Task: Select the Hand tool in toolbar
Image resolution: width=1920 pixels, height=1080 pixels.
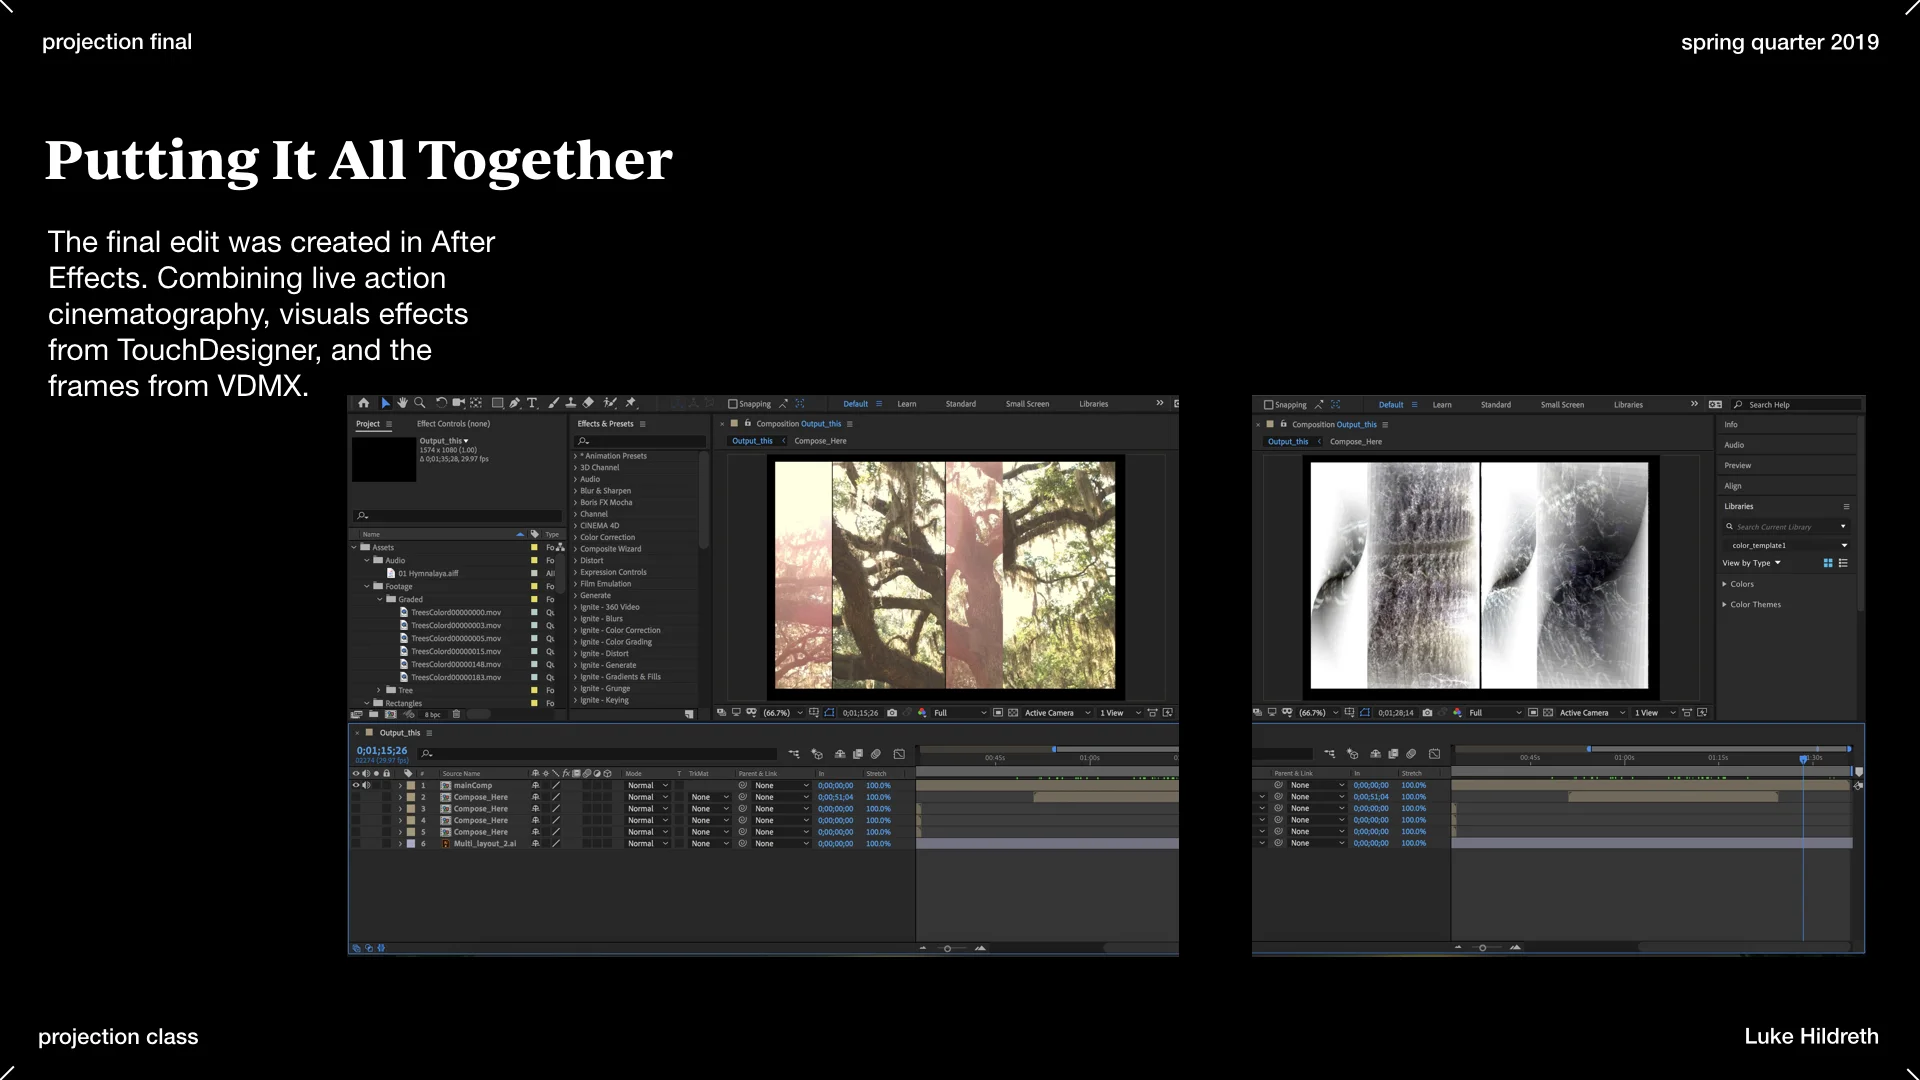Action: tap(402, 403)
